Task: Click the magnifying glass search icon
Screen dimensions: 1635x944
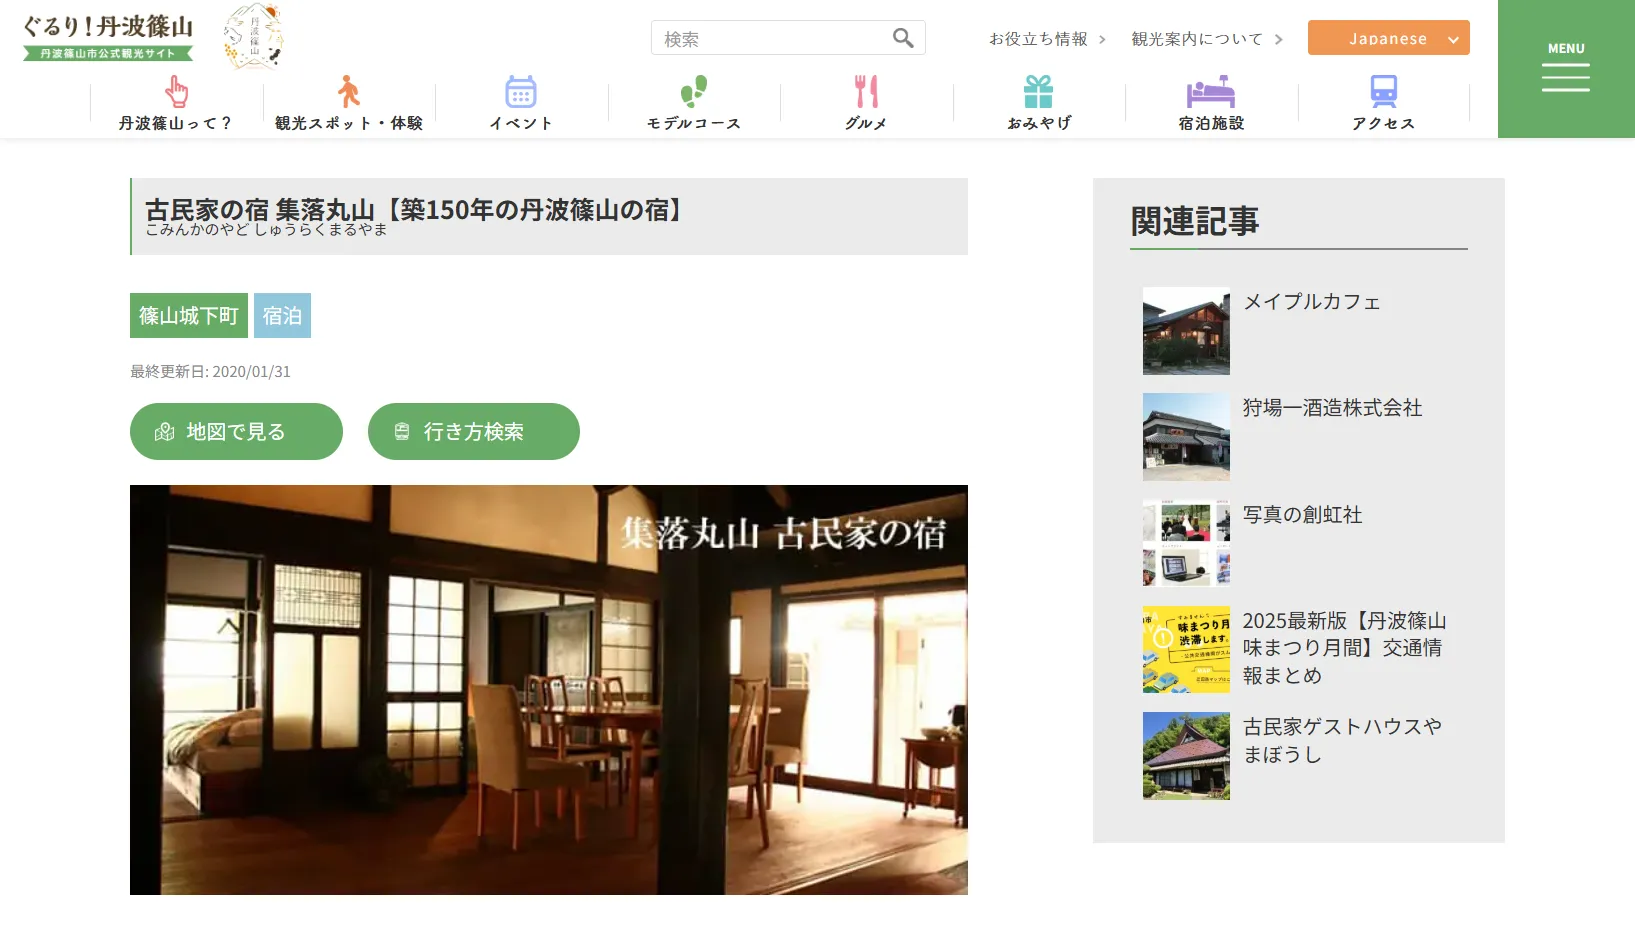Action: tap(903, 38)
